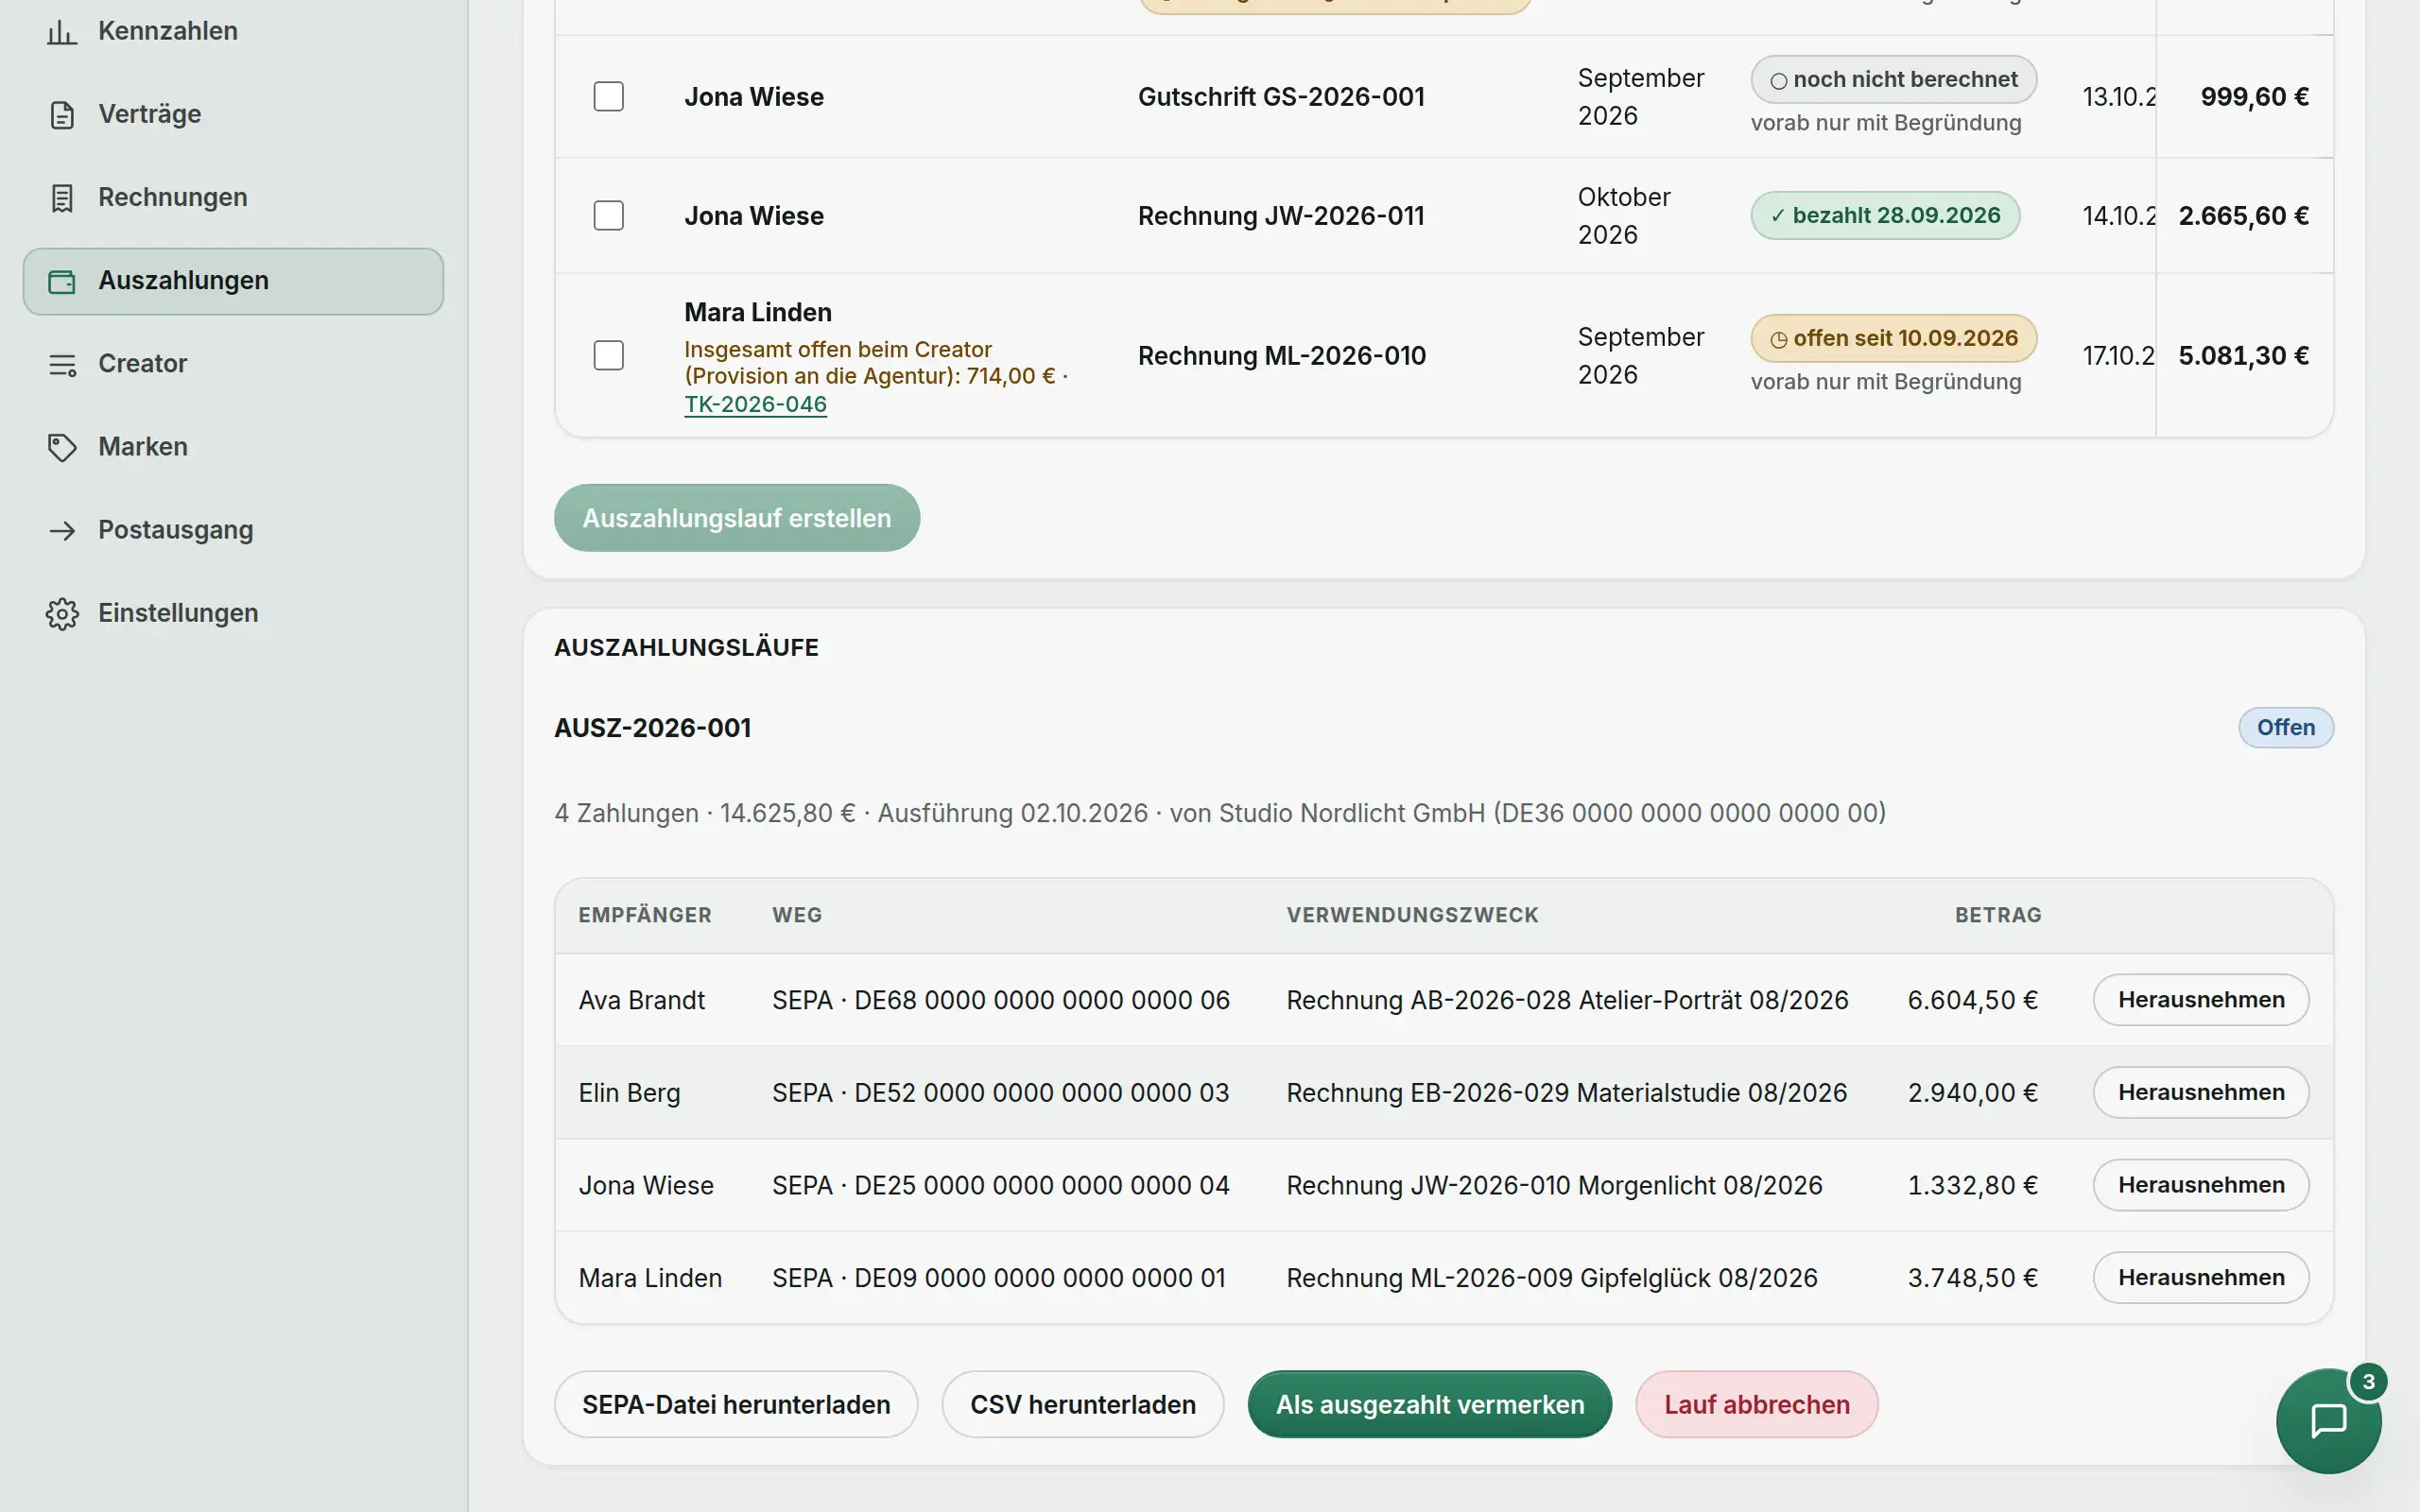
Task: Take out Jona Wiese JW-2026-010 payment
Action: point(2201,1185)
